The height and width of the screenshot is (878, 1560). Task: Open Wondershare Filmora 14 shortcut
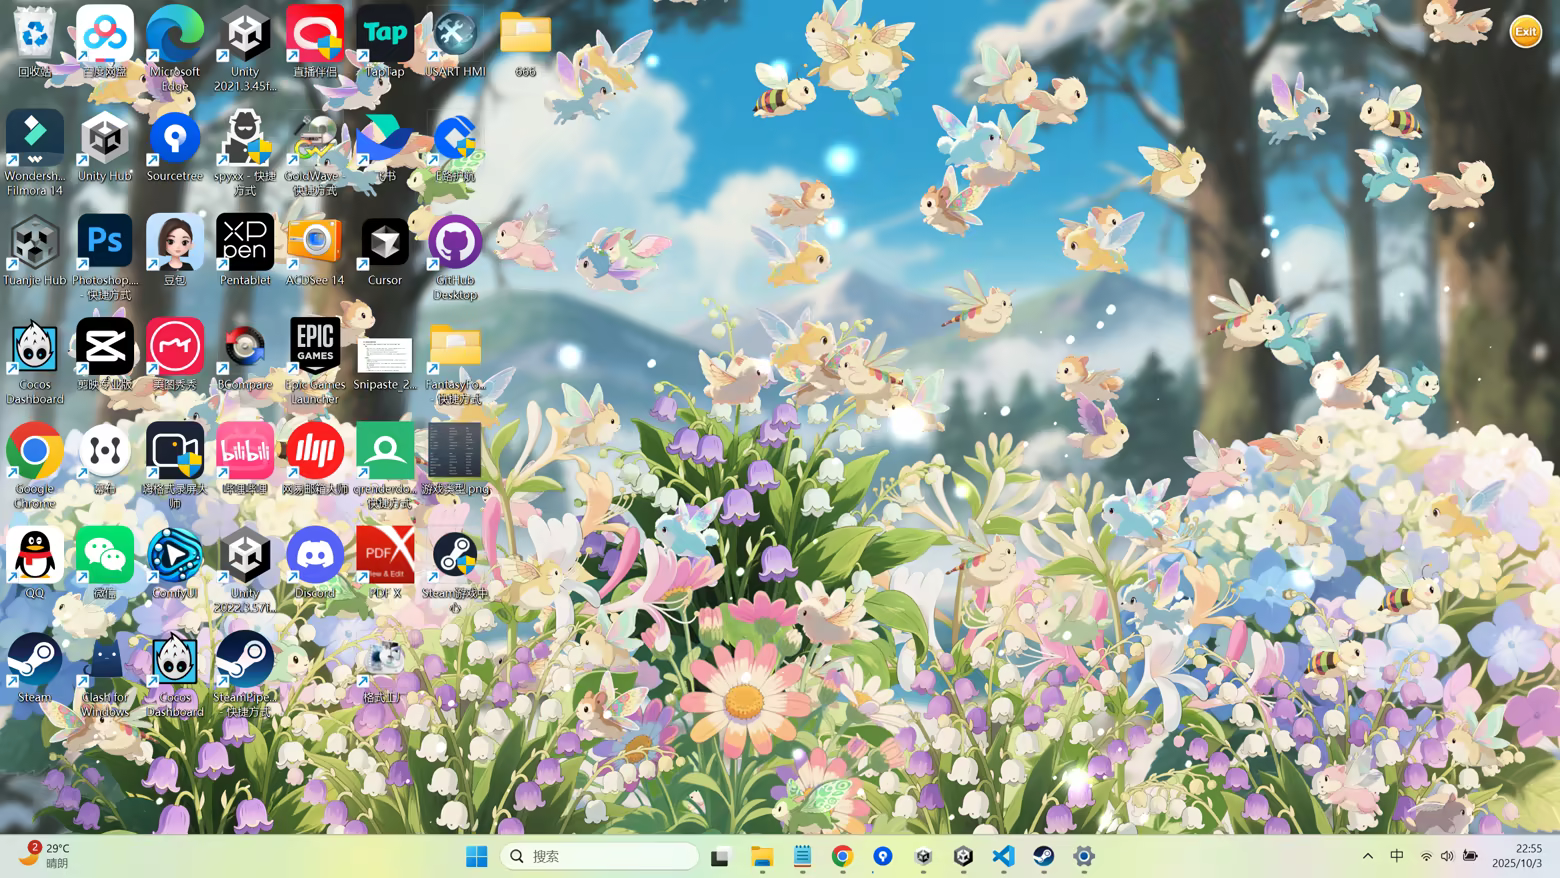tap(35, 139)
